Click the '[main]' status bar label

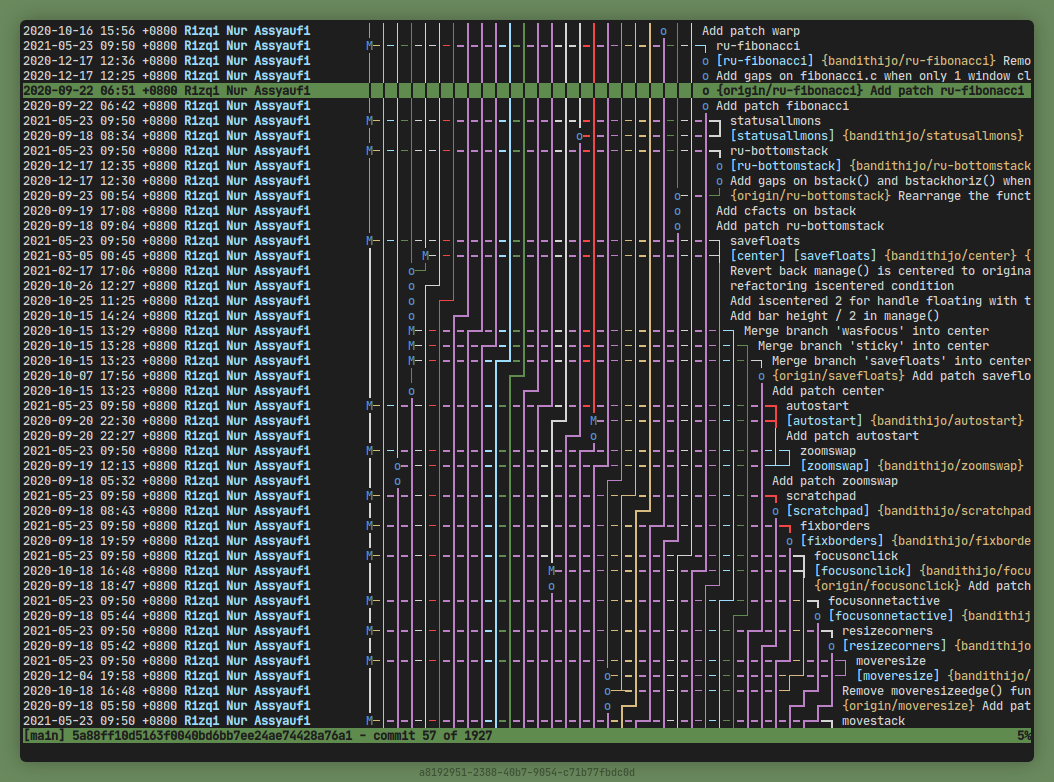point(43,736)
